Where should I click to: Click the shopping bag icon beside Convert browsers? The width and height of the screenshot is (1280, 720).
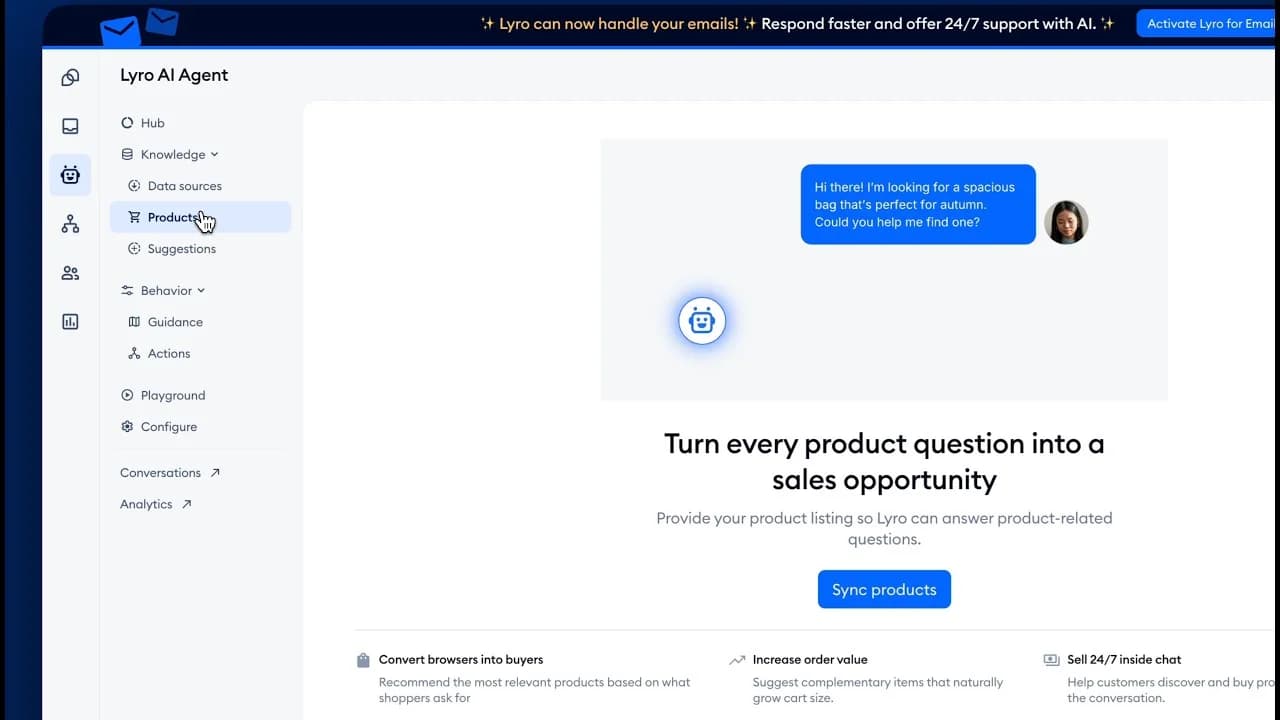coord(363,660)
